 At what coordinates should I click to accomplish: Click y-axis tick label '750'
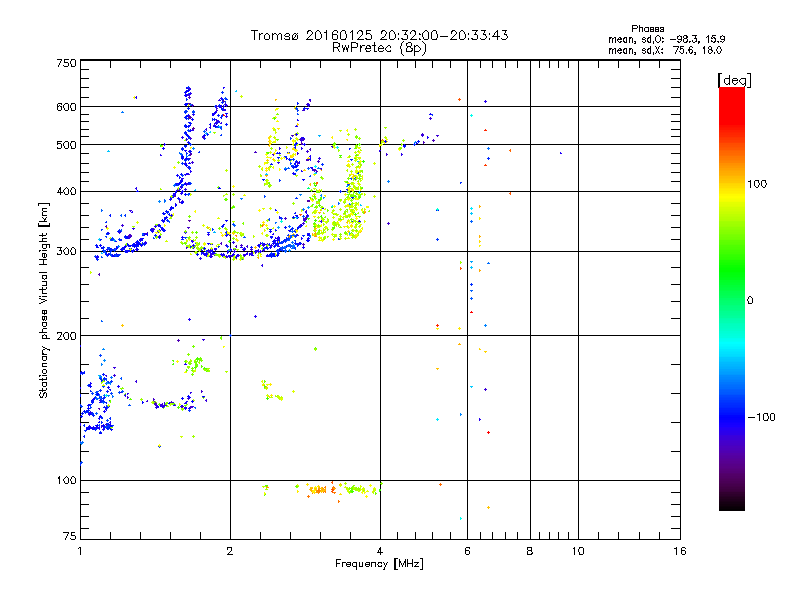pos(66,63)
